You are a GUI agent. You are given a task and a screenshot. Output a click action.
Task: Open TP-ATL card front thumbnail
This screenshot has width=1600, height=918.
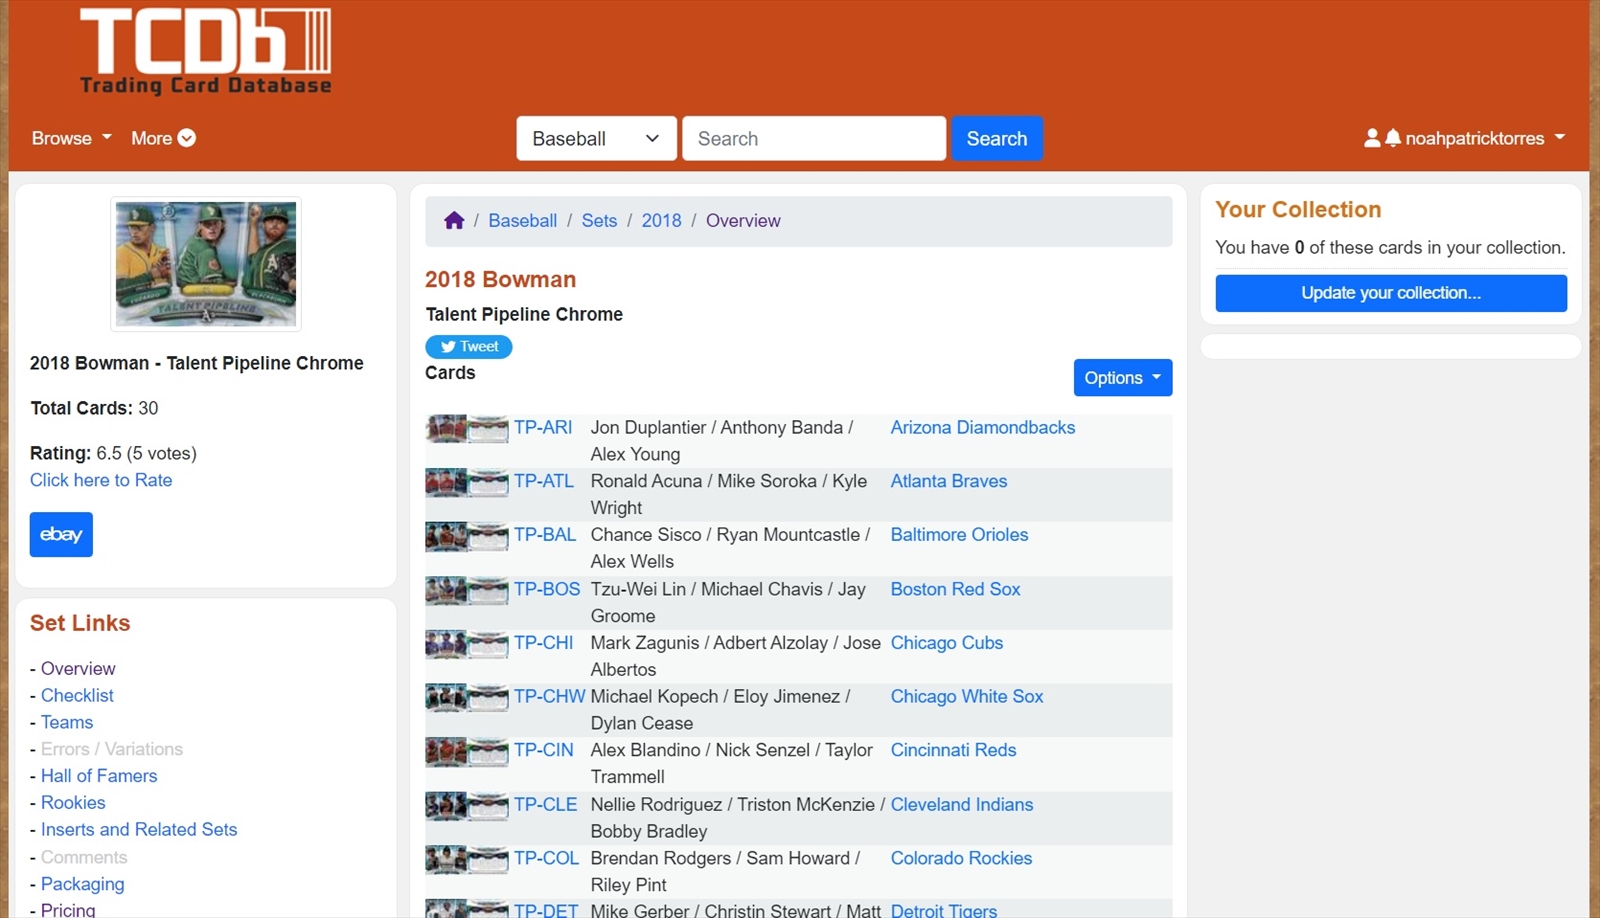tap(446, 483)
